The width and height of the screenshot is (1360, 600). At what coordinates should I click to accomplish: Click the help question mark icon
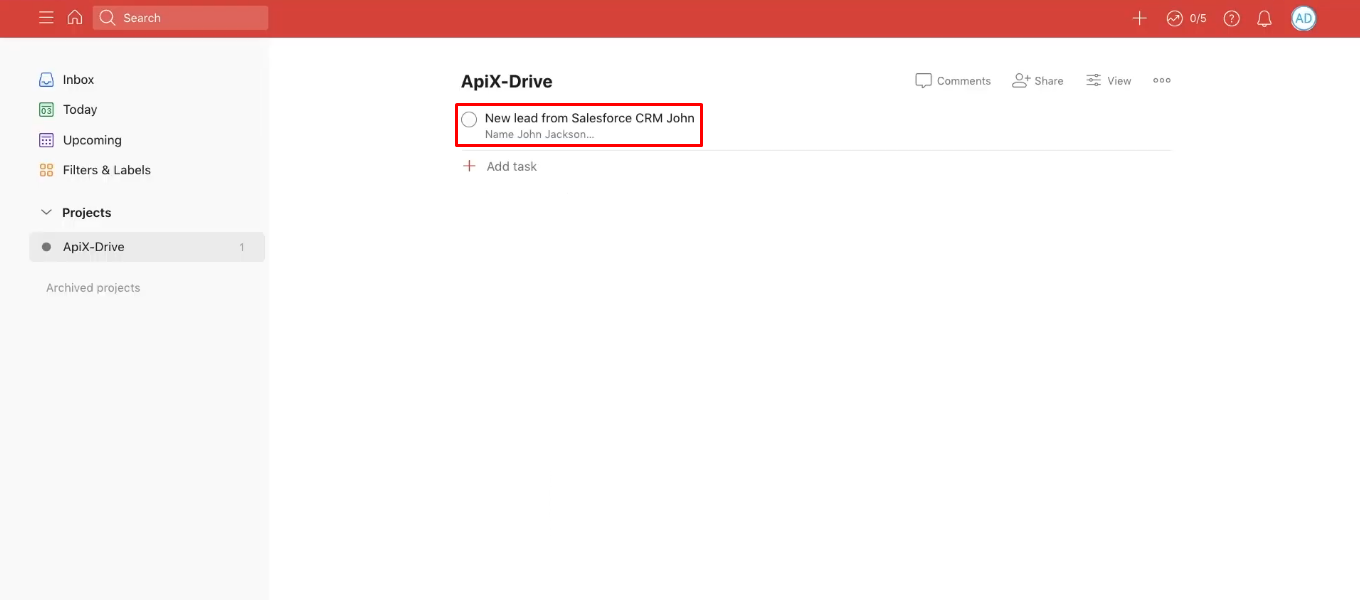coord(1231,18)
